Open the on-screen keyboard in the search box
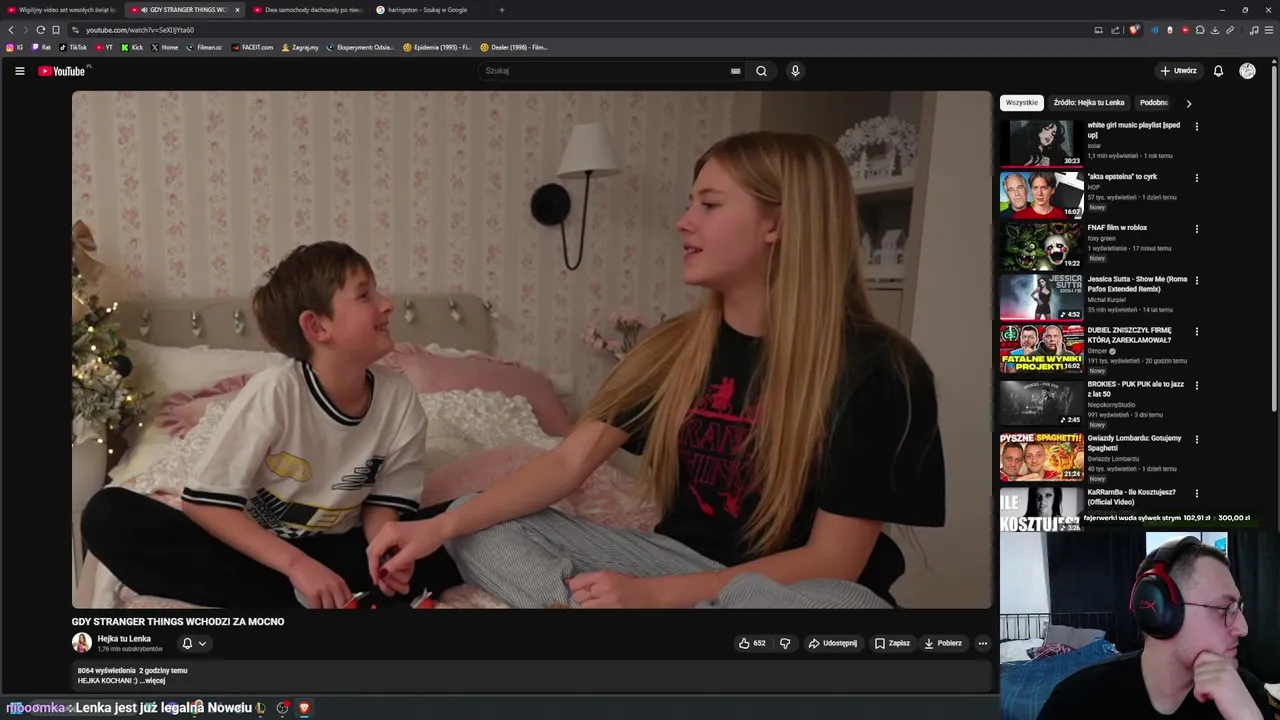The width and height of the screenshot is (1280, 720). 735,71
